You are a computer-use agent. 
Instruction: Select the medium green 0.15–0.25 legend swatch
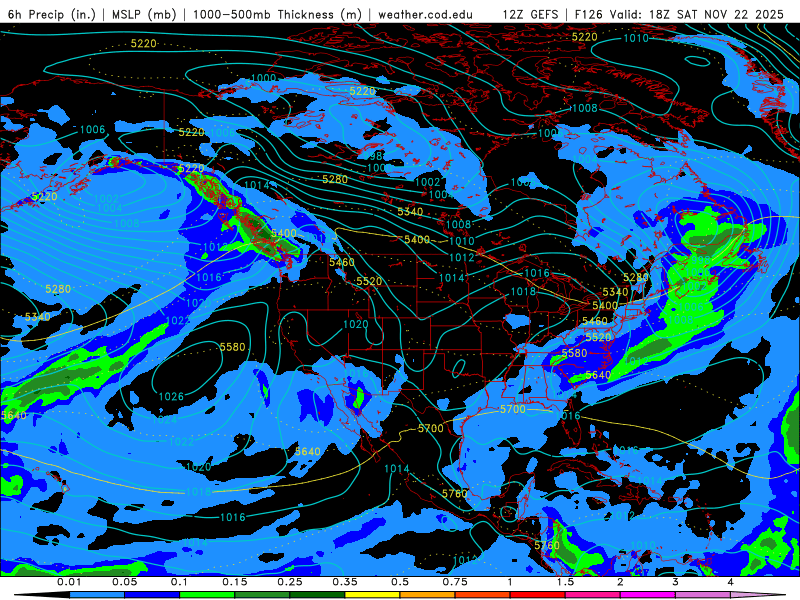(262, 595)
